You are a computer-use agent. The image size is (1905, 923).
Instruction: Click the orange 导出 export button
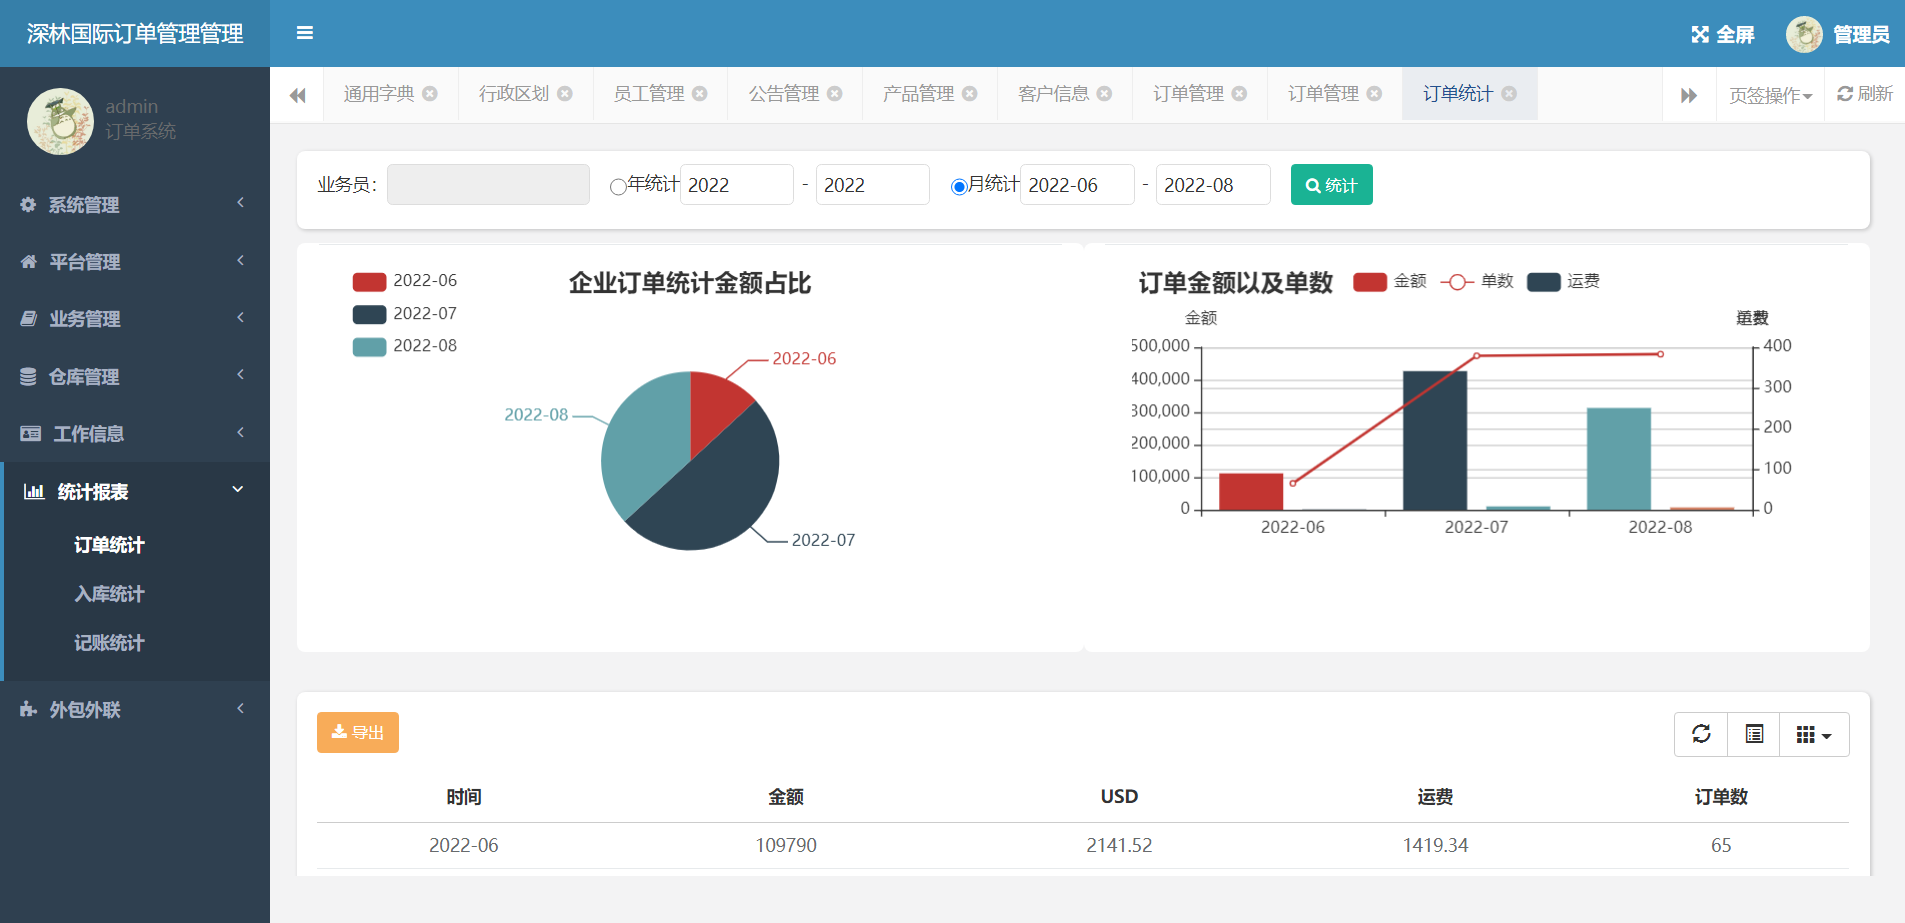coord(357,732)
